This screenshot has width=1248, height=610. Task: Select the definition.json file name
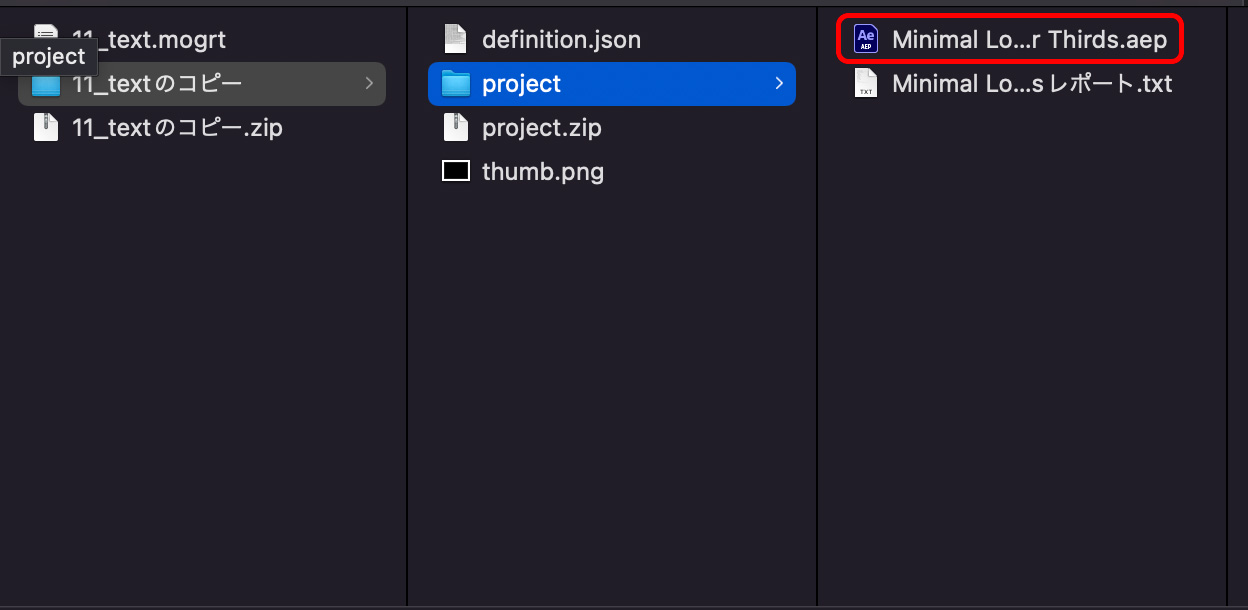pos(561,40)
